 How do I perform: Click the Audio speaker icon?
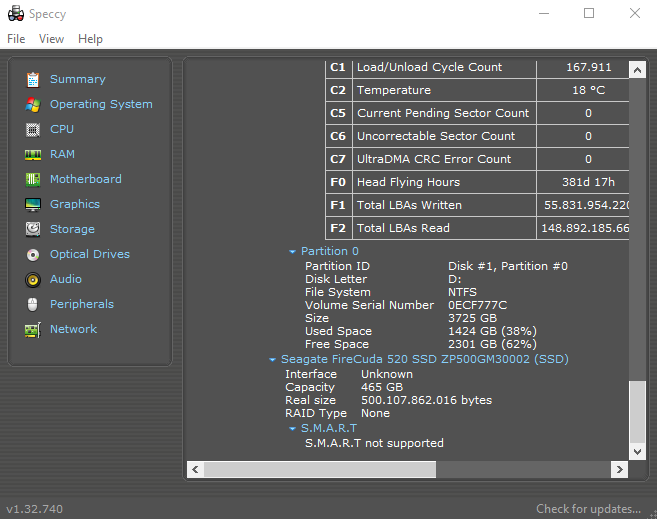pos(33,279)
